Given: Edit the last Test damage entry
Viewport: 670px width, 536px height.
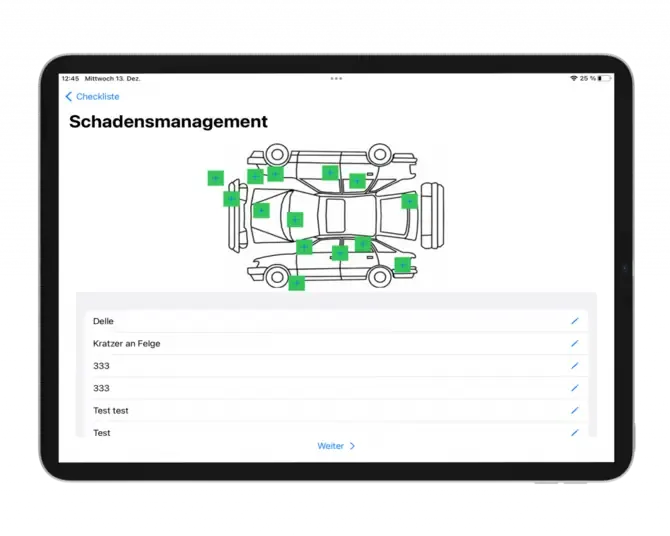Looking at the screenshot, I should [x=575, y=433].
